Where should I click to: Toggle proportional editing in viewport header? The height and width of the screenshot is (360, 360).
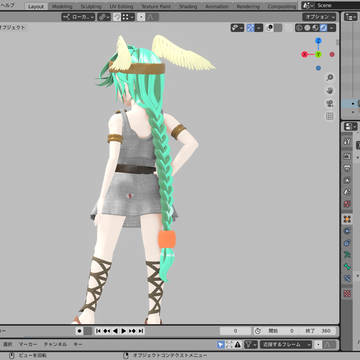coord(141,17)
